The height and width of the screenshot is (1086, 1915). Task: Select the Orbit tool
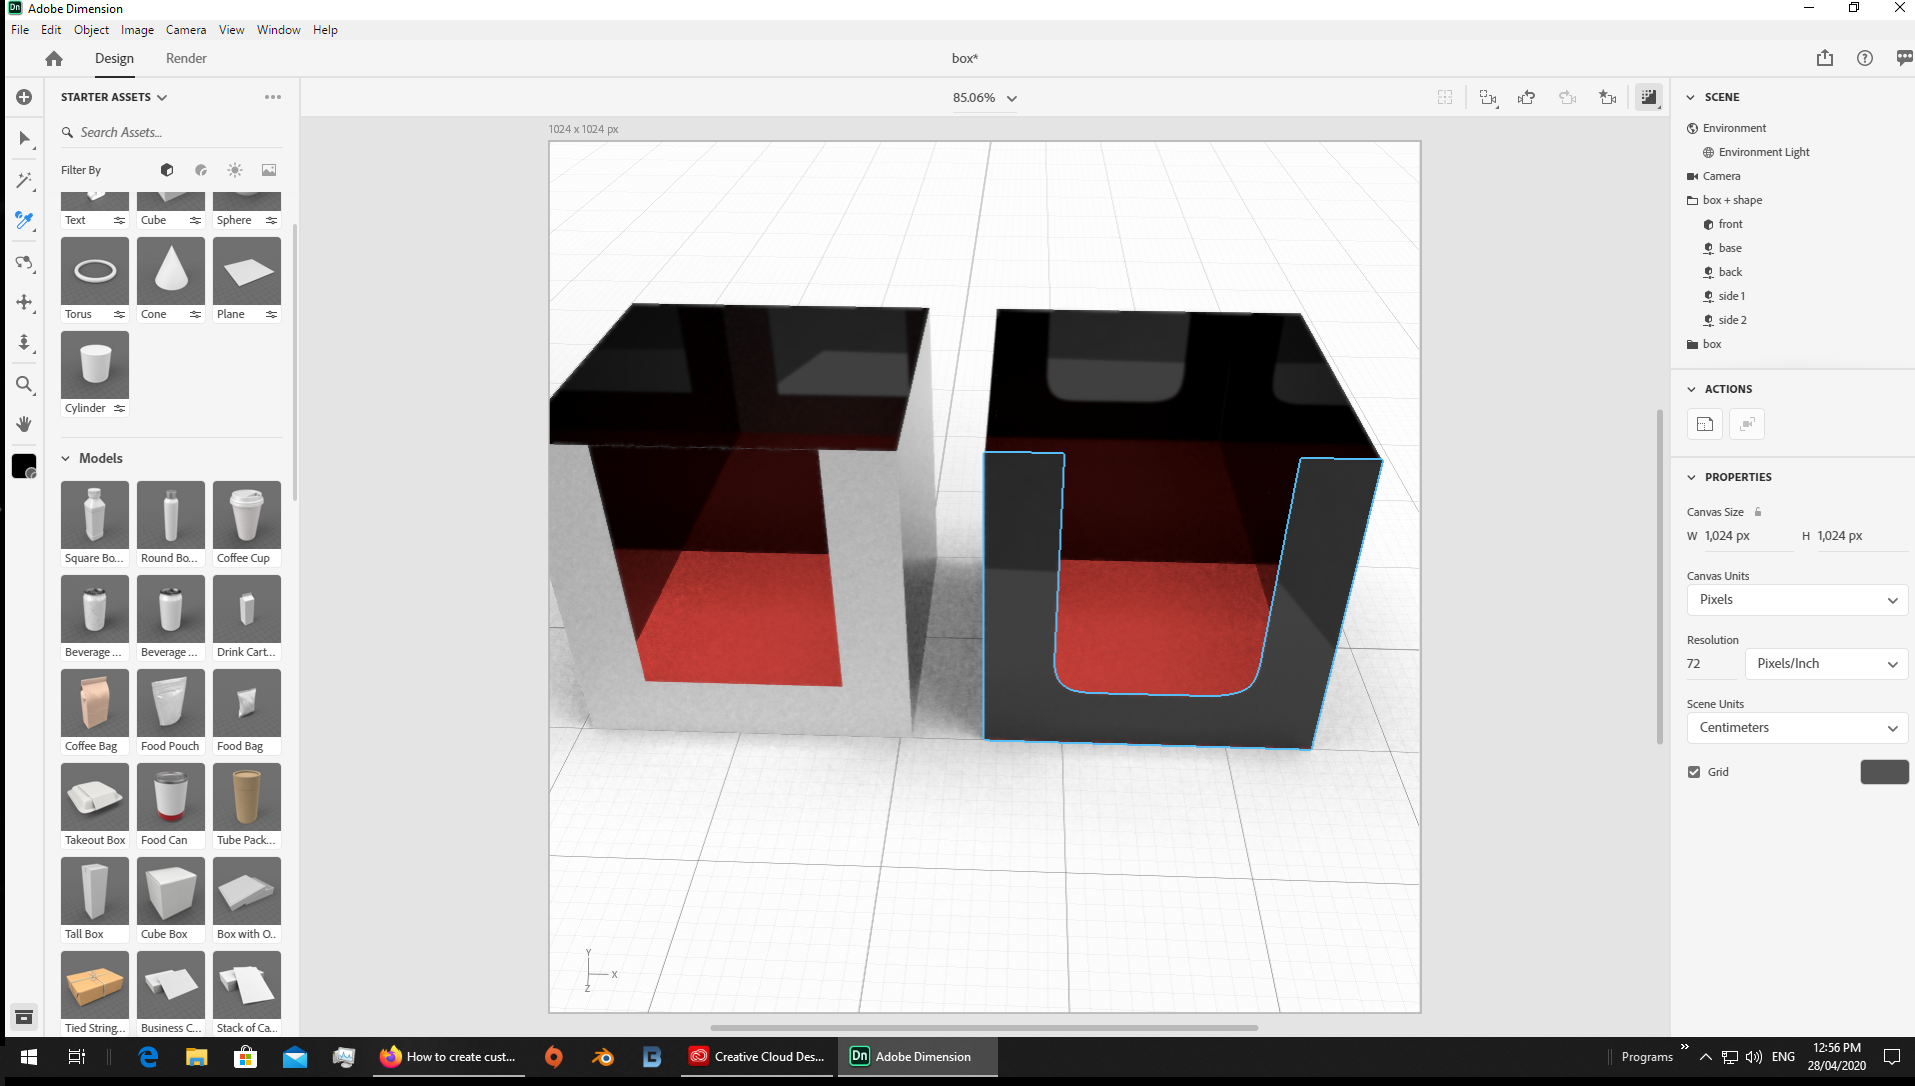pyautogui.click(x=24, y=263)
